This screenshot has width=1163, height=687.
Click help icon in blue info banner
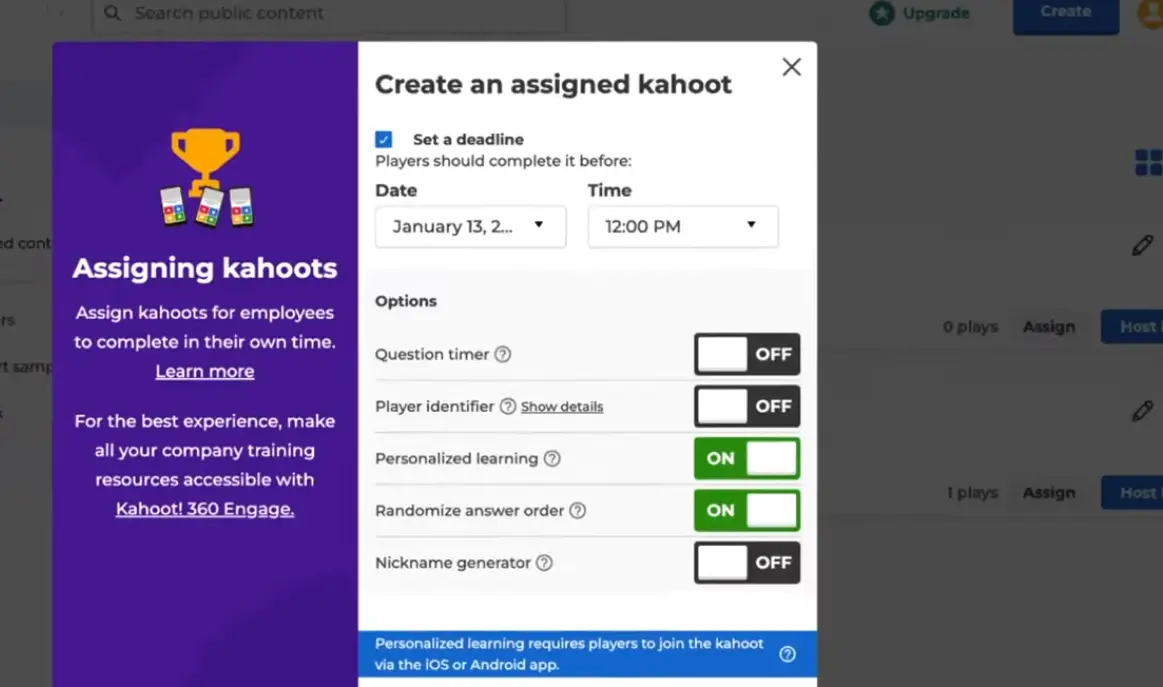[787, 654]
